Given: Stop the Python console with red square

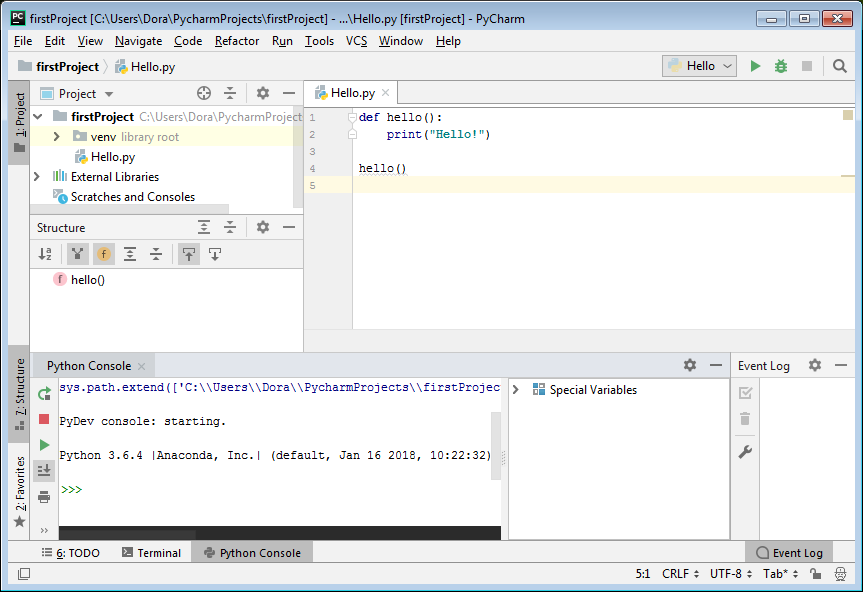Looking at the screenshot, I should (44, 419).
